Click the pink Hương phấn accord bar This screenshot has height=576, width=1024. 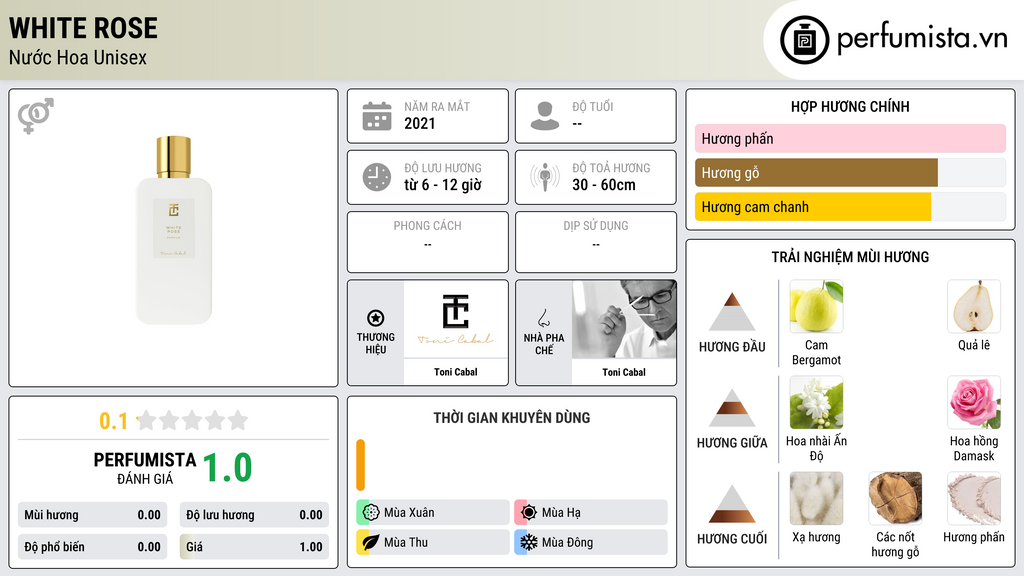(x=850, y=138)
